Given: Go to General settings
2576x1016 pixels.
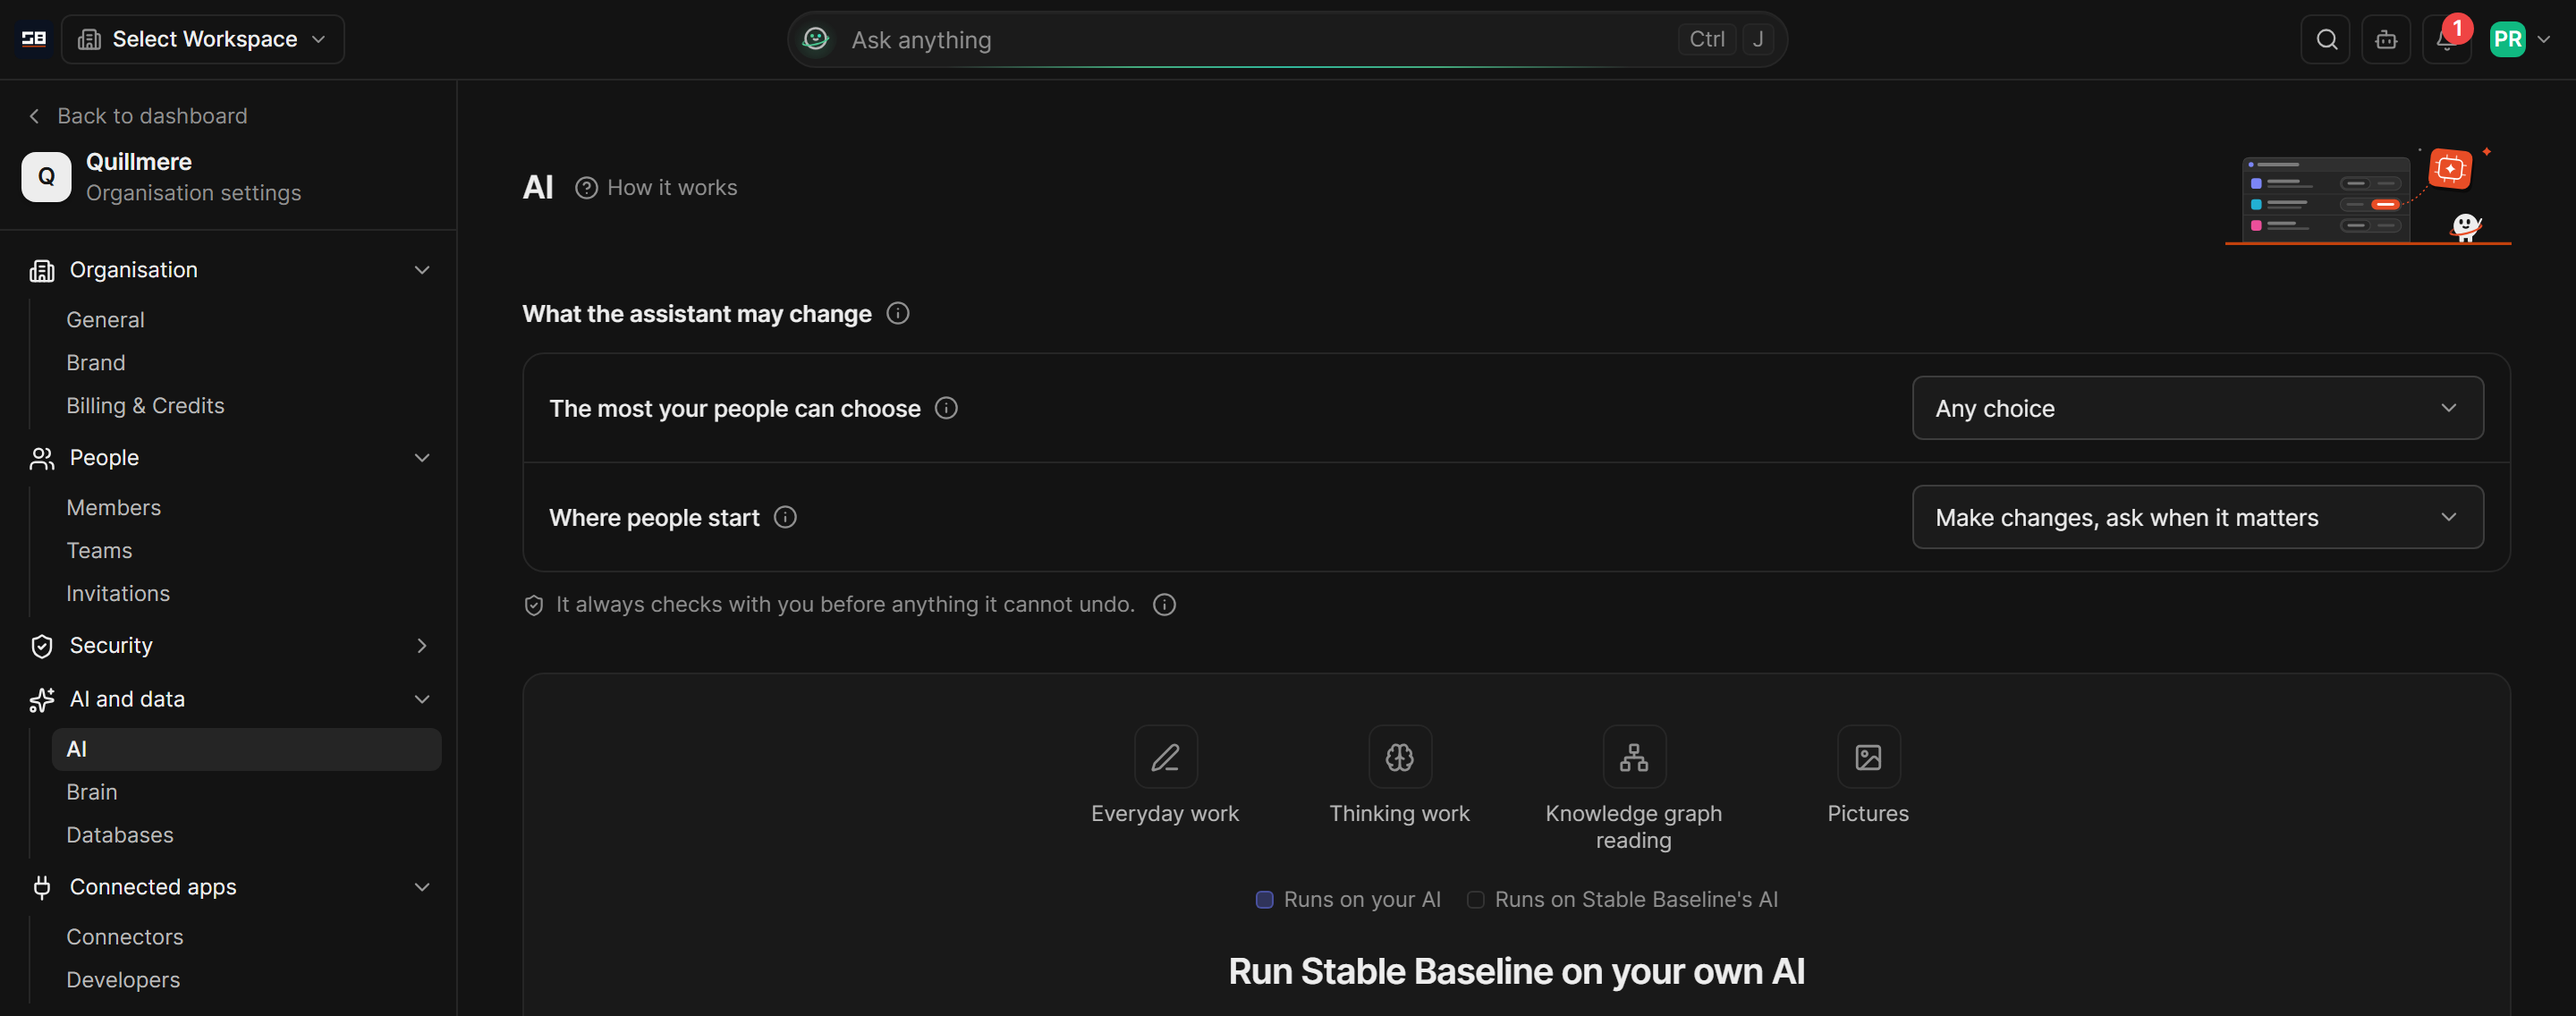Looking at the screenshot, I should tap(246, 320).
